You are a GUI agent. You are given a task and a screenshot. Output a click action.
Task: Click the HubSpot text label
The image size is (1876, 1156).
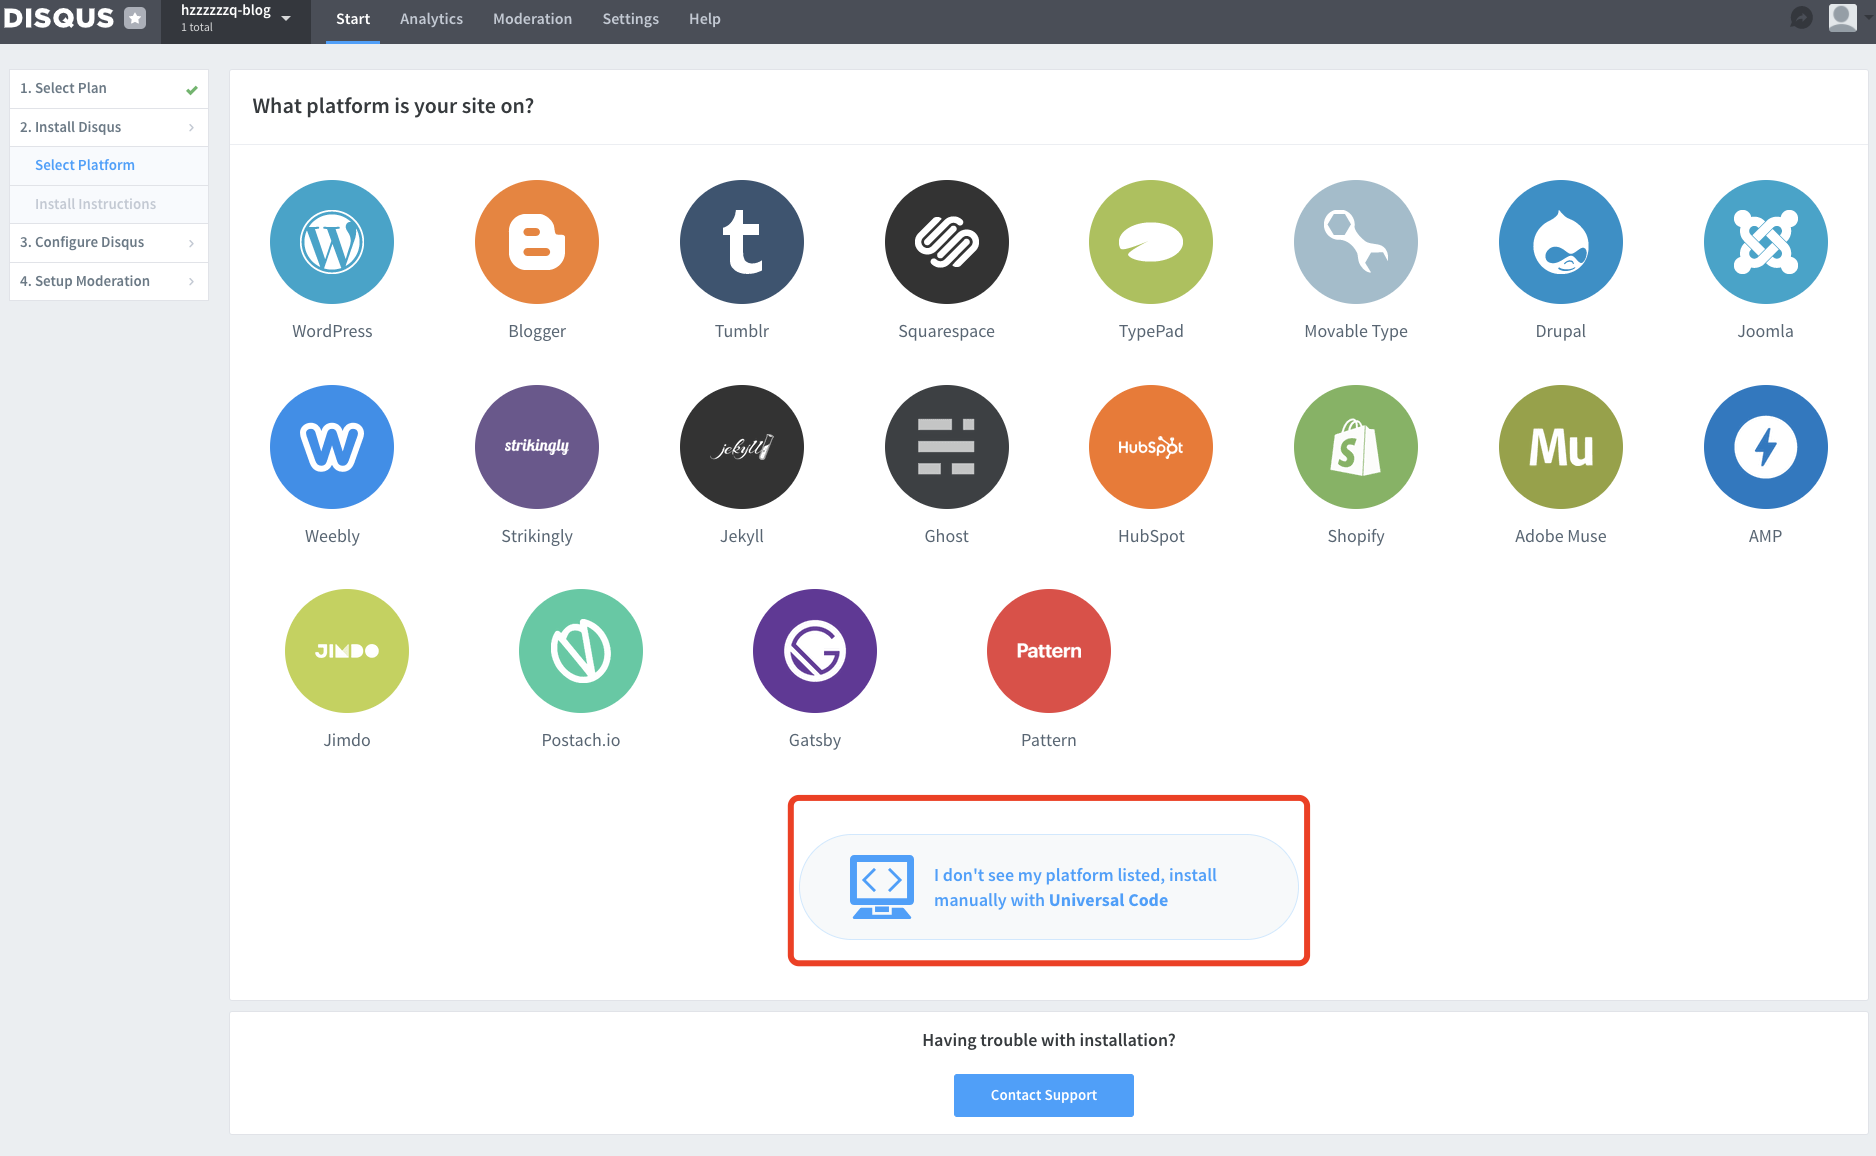point(1151,536)
